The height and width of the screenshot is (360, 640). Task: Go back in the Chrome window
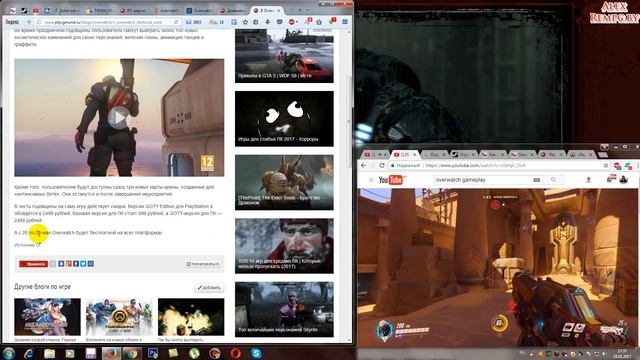[363, 165]
